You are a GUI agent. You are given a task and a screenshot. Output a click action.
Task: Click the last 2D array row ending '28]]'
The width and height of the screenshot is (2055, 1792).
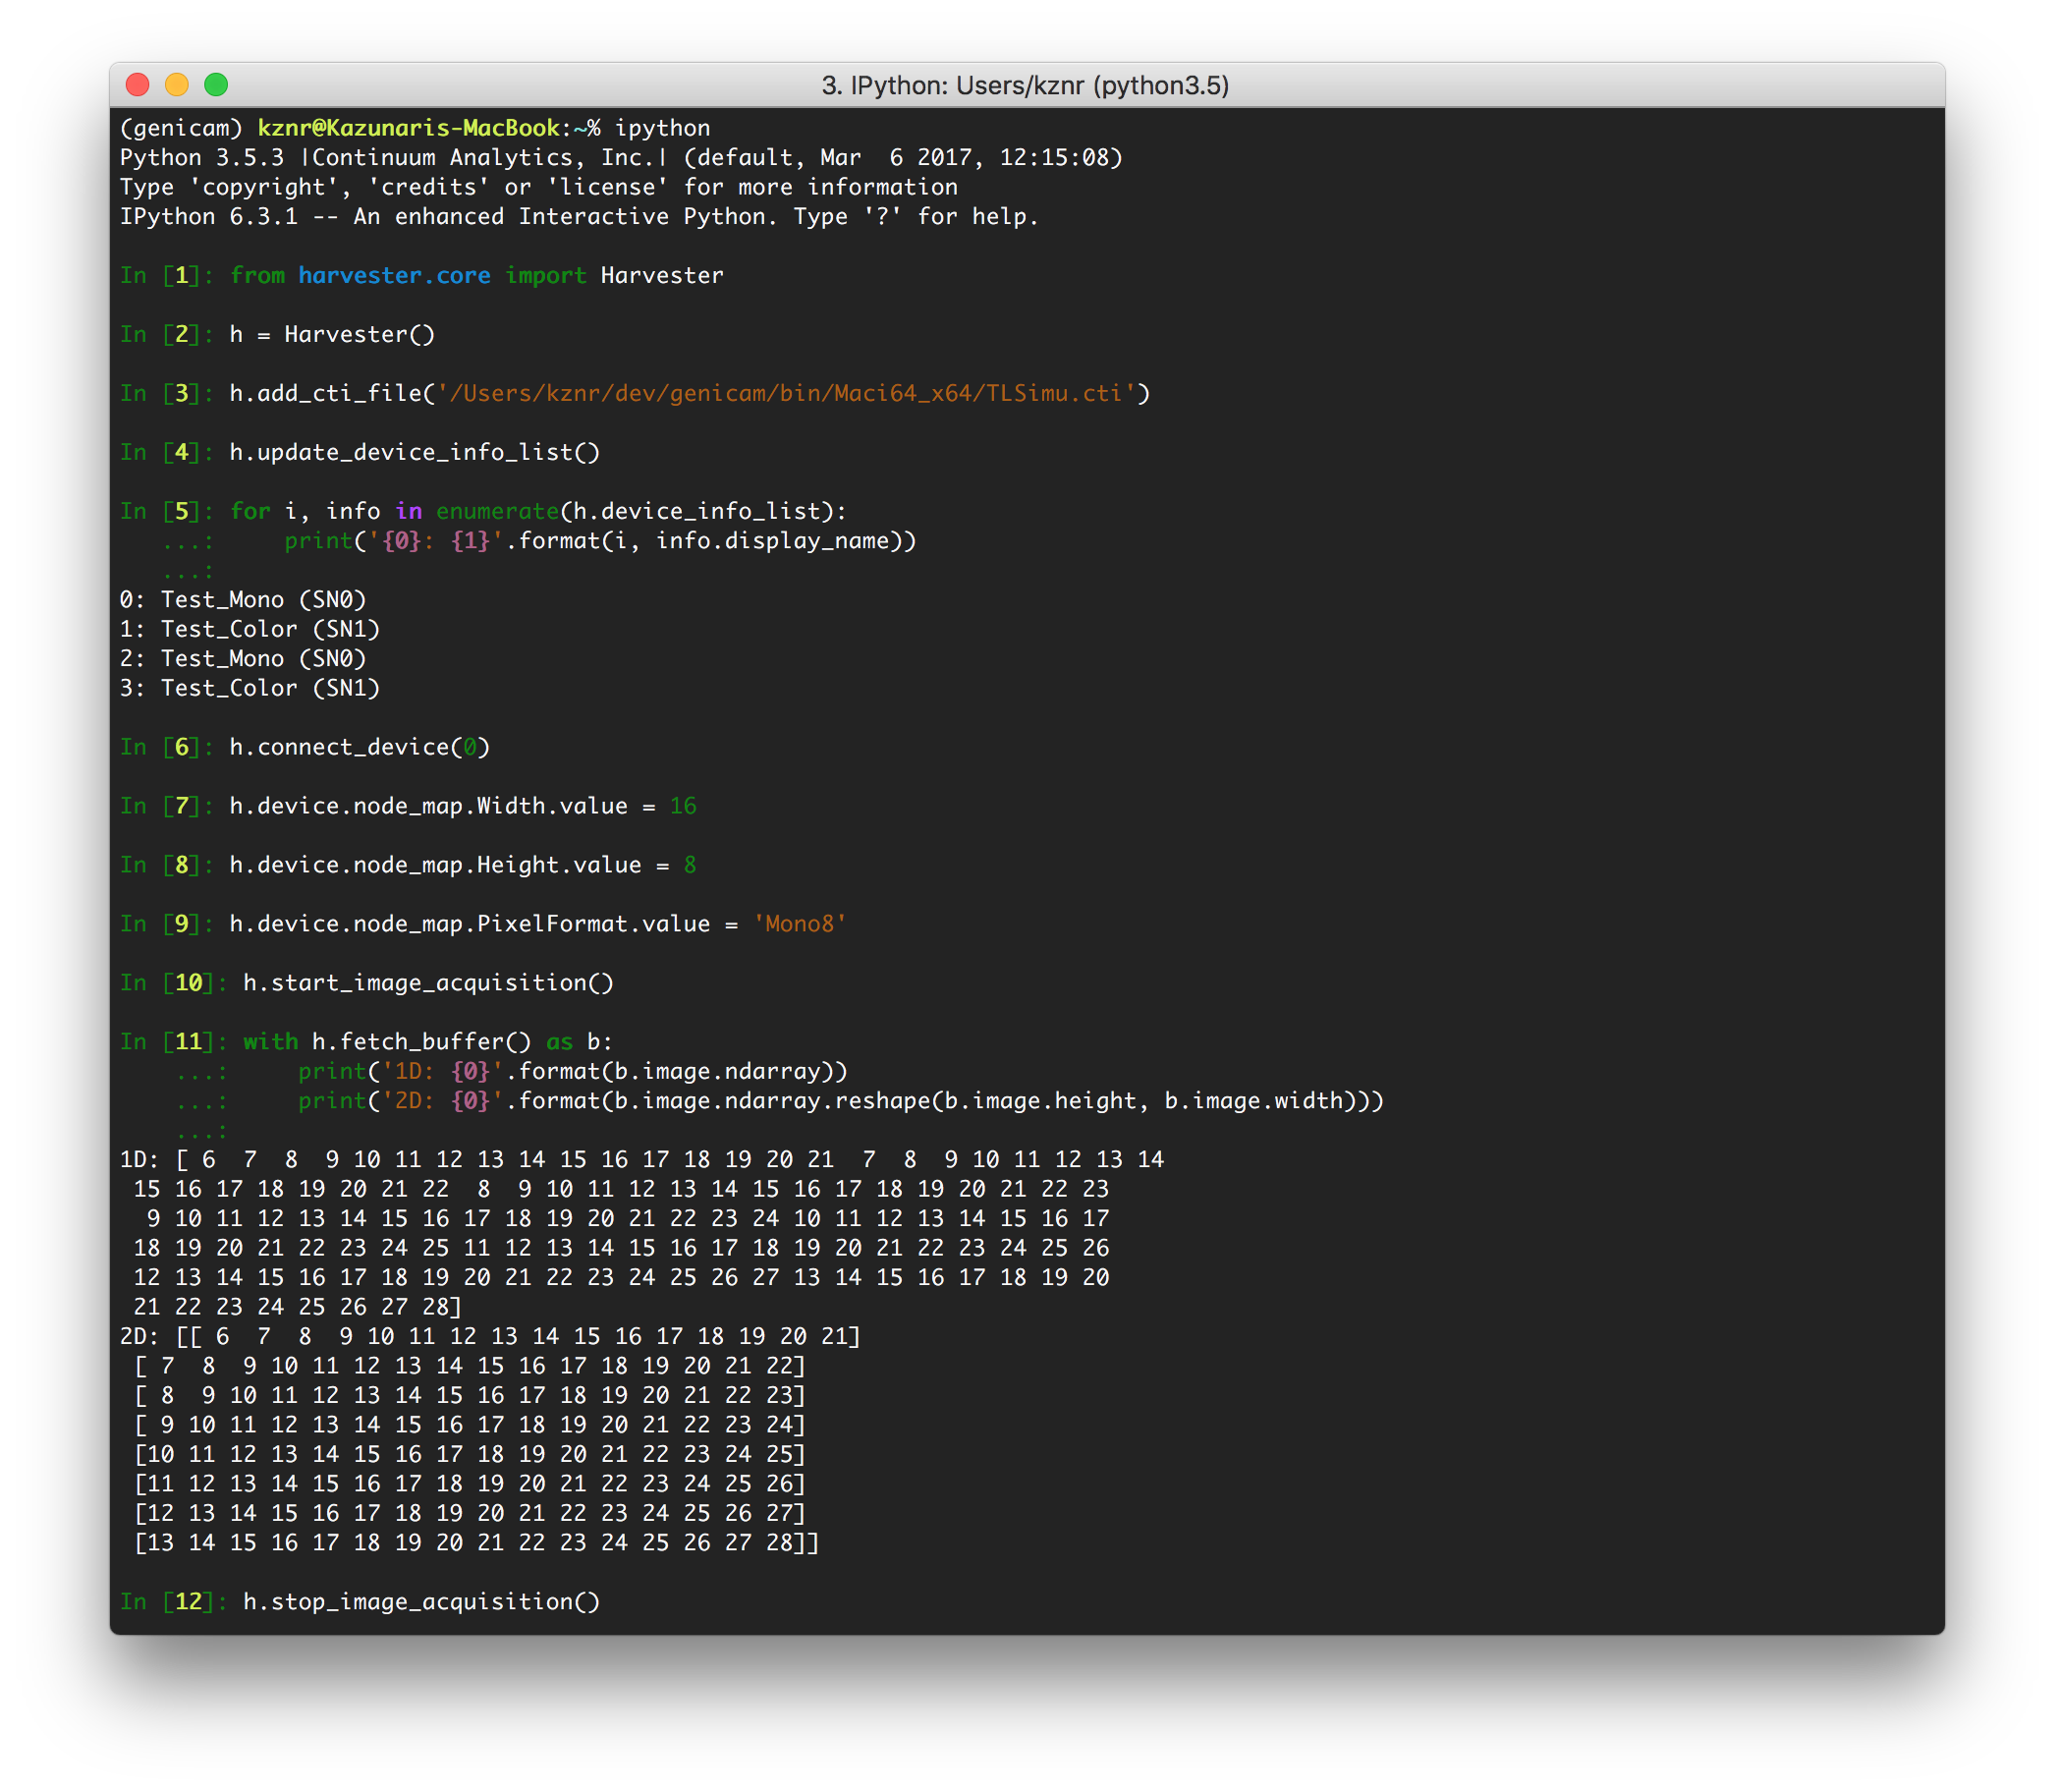pos(477,1543)
